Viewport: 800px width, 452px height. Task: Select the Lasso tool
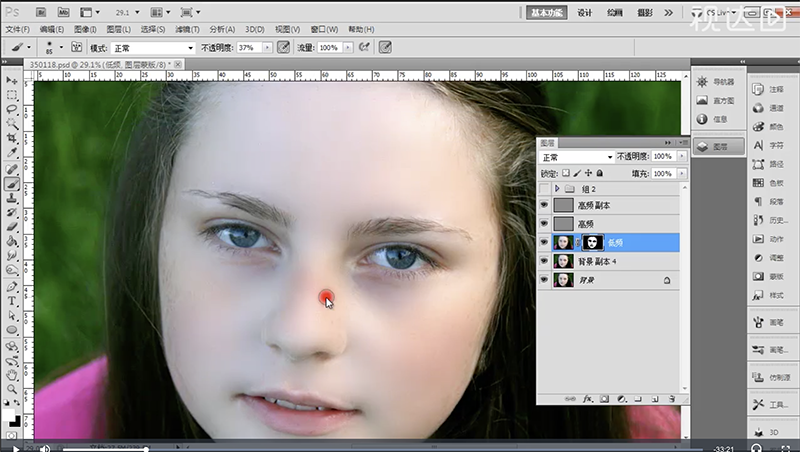pyautogui.click(x=12, y=110)
